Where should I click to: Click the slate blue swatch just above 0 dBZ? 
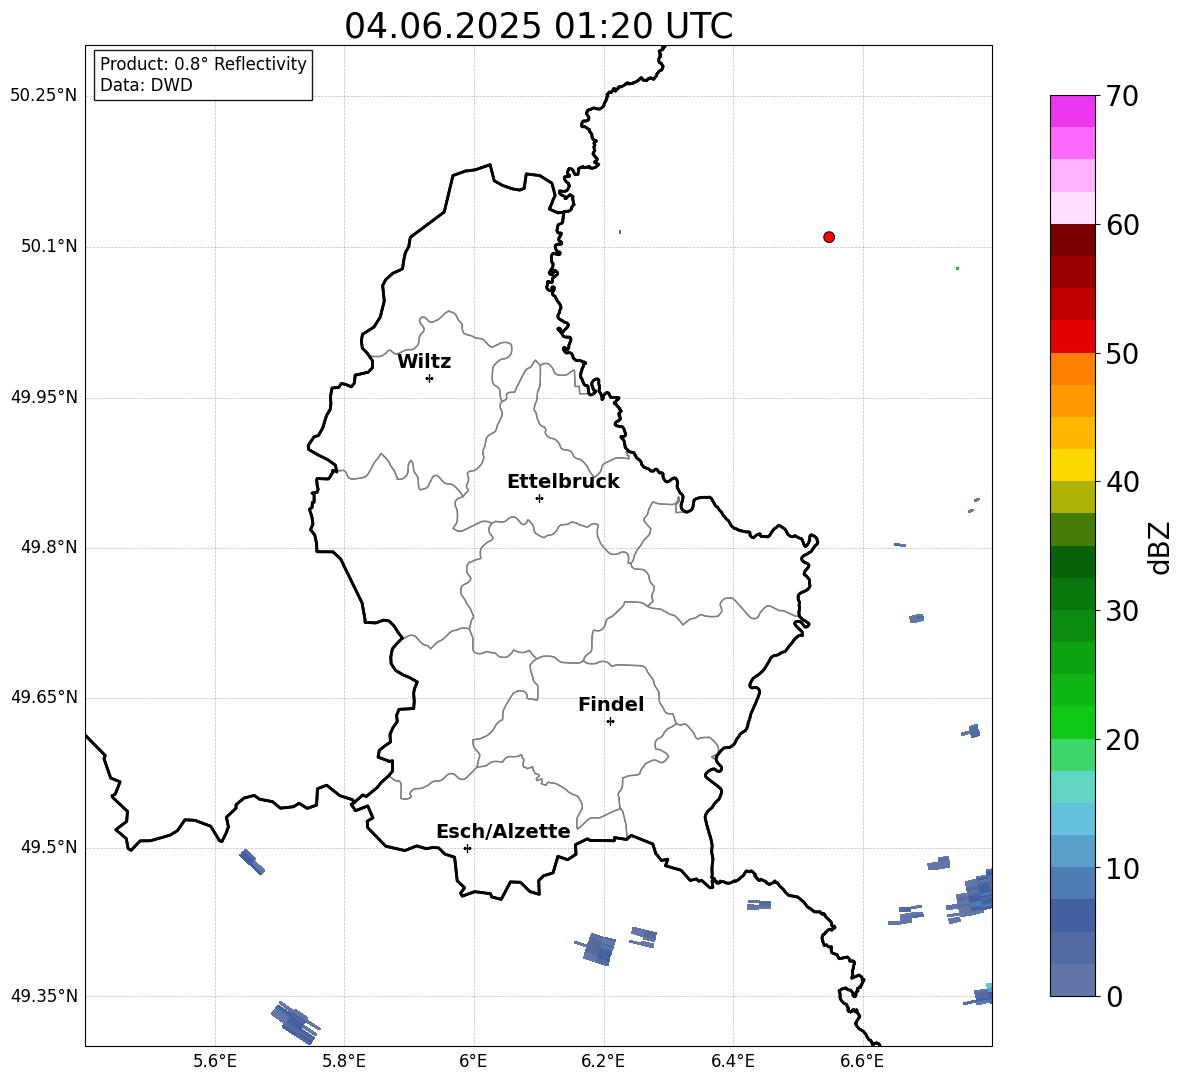1072,980
